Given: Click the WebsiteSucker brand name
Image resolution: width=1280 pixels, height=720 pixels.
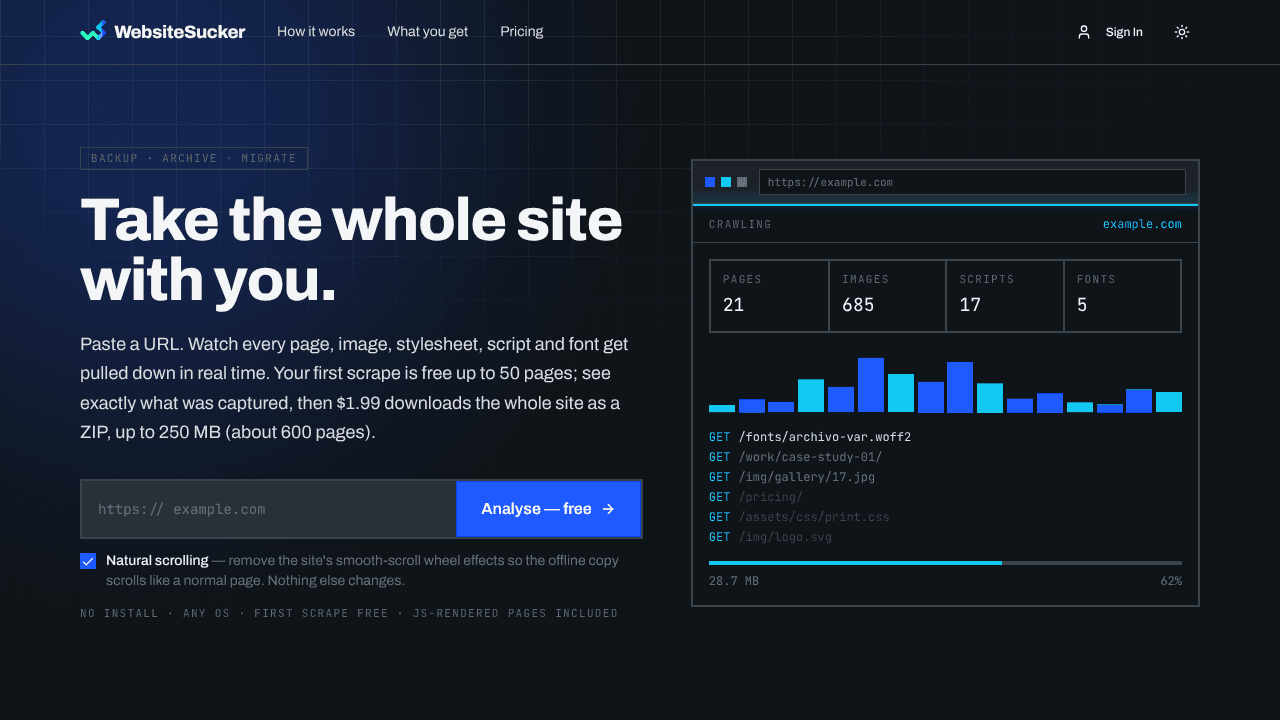Looking at the screenshot, I should (x=180, y=32).
